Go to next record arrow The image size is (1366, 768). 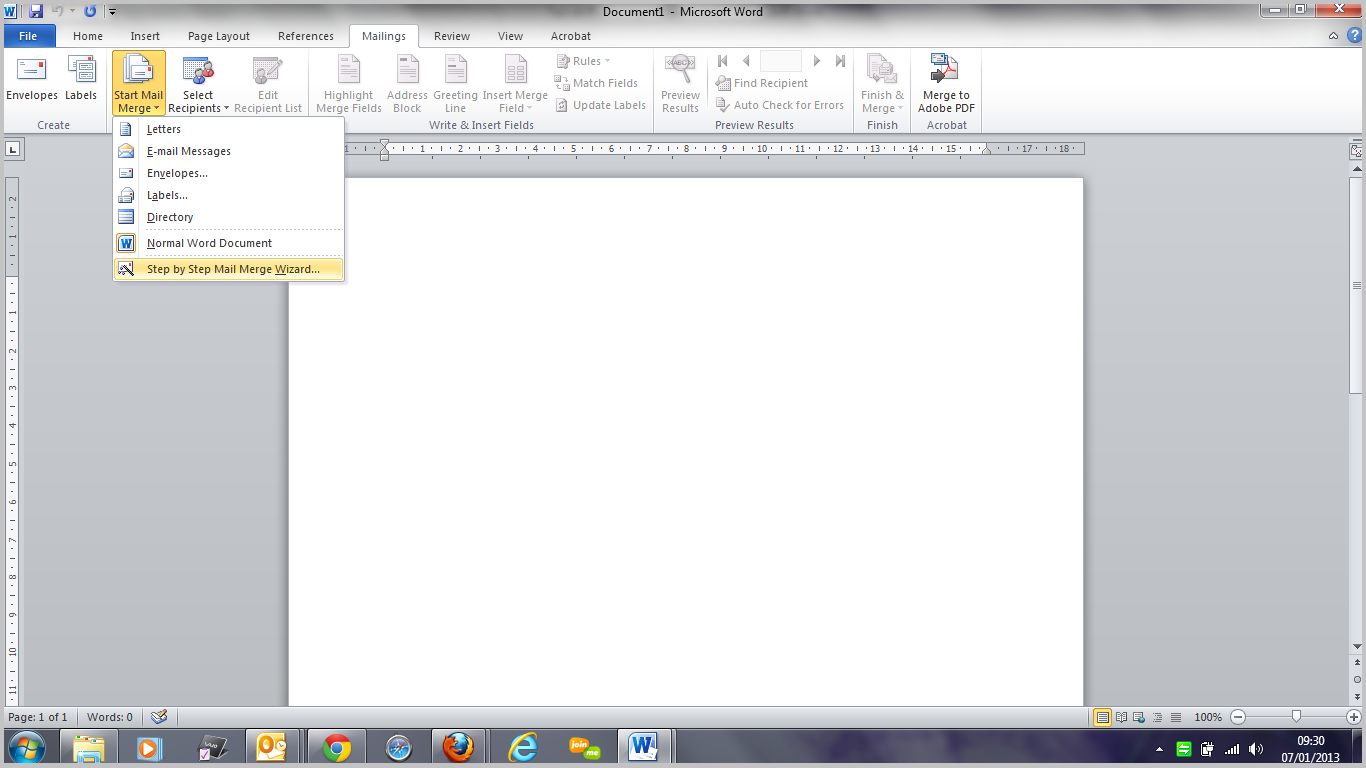point(817,61)
